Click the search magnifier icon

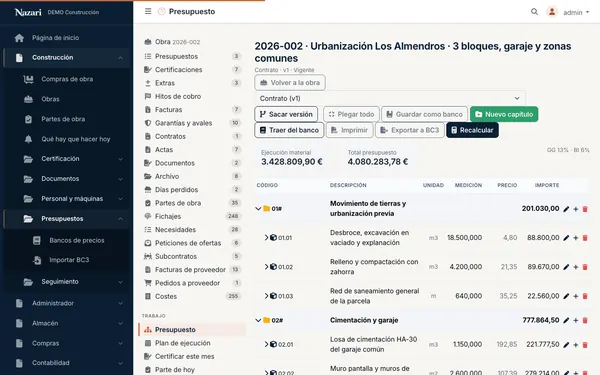pyautogui.click(x=534, y=12)
